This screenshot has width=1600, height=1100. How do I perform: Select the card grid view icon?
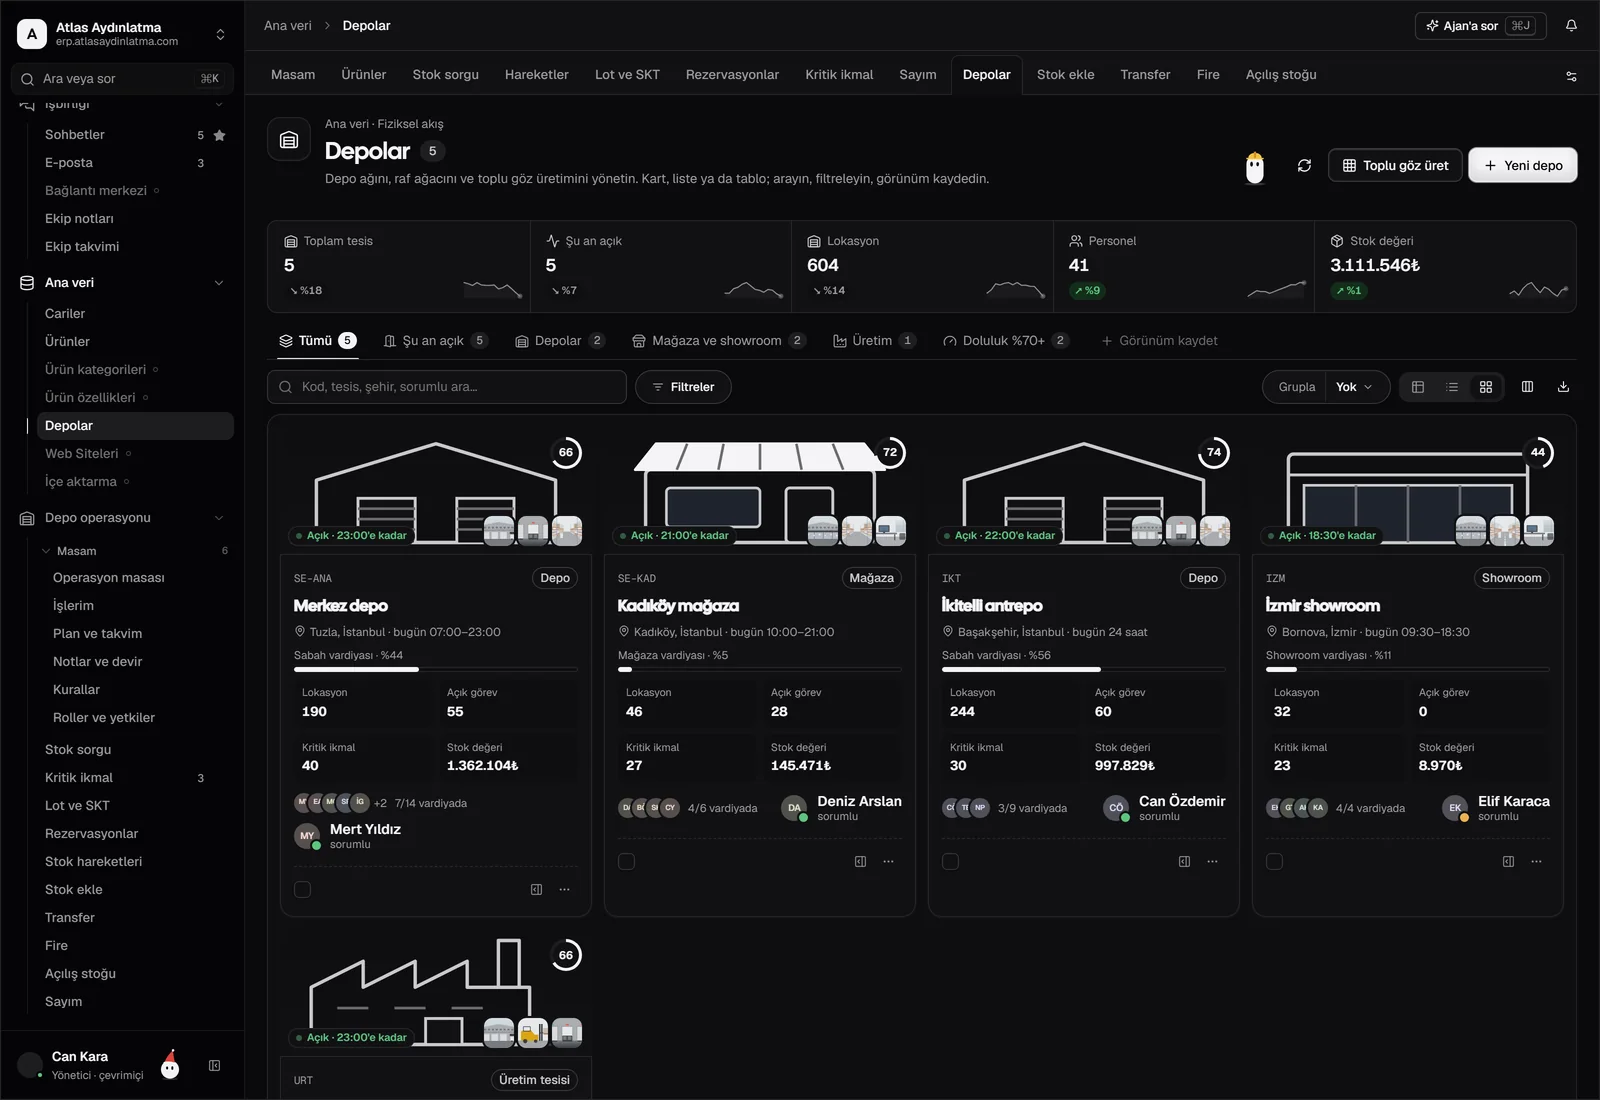[x=1486, y=387]
